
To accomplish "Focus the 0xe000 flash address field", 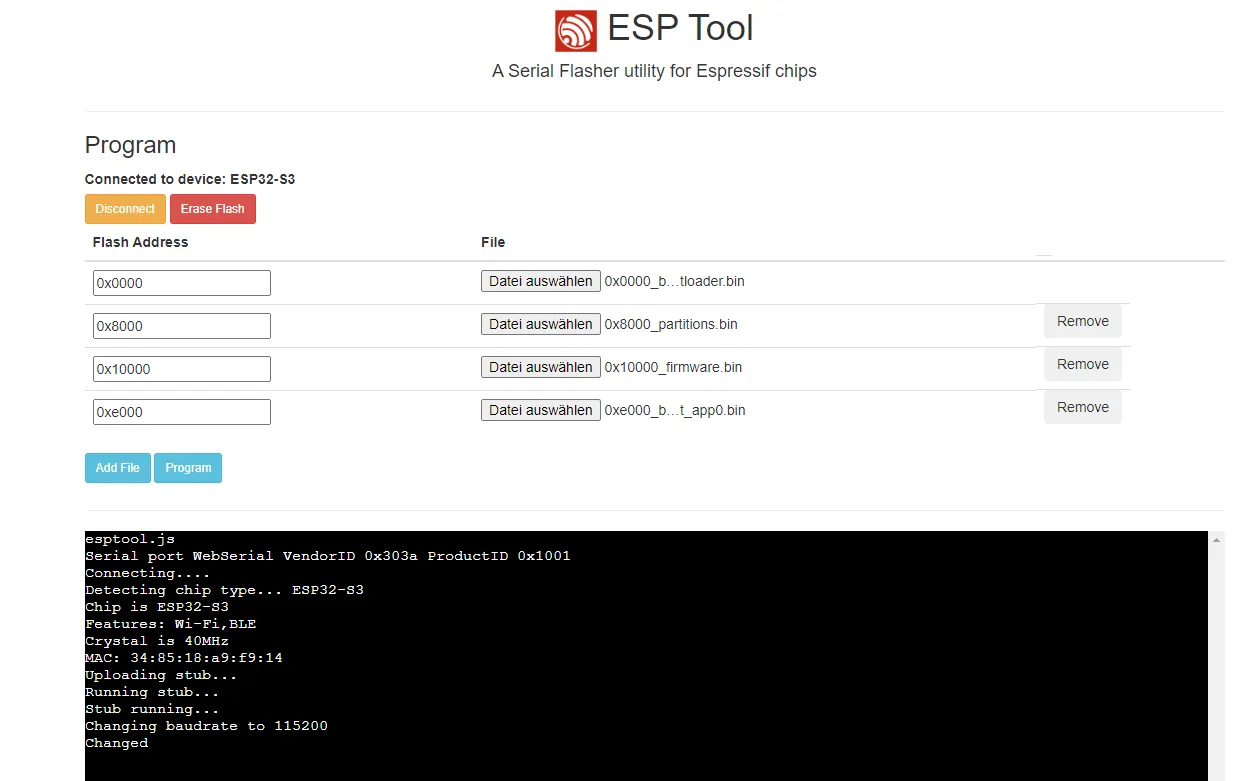I will point(182,412).
